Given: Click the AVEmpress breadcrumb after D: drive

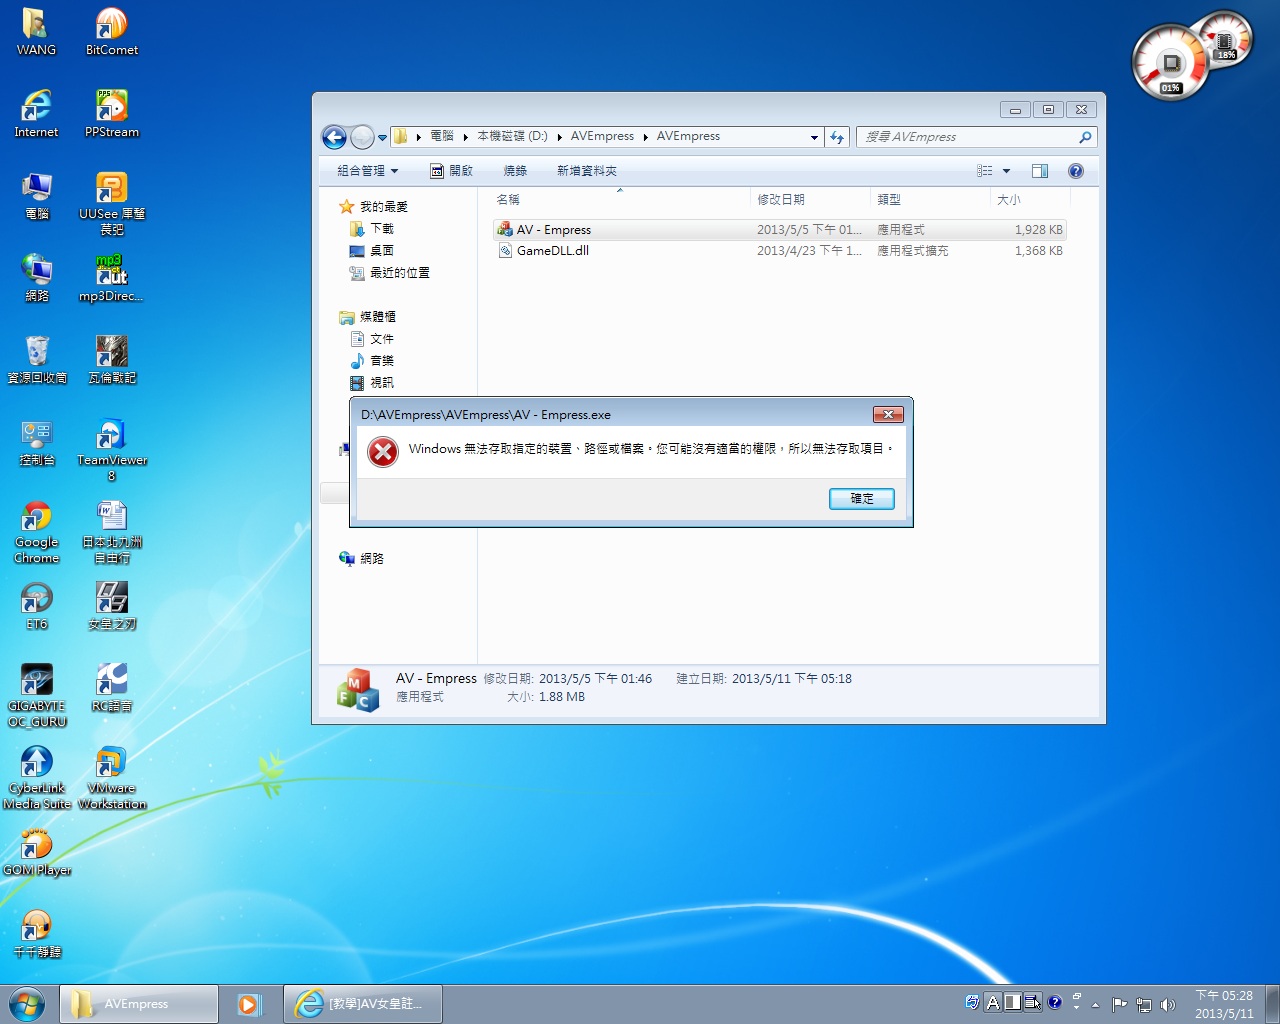Looking at the screenshot, I should 602,137.
